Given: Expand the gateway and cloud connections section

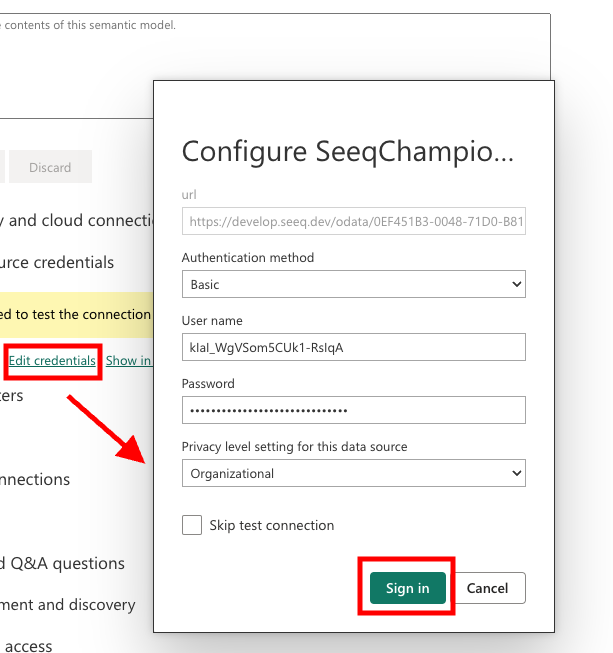Looking at the screenshot, I should (x=76, y=220).
